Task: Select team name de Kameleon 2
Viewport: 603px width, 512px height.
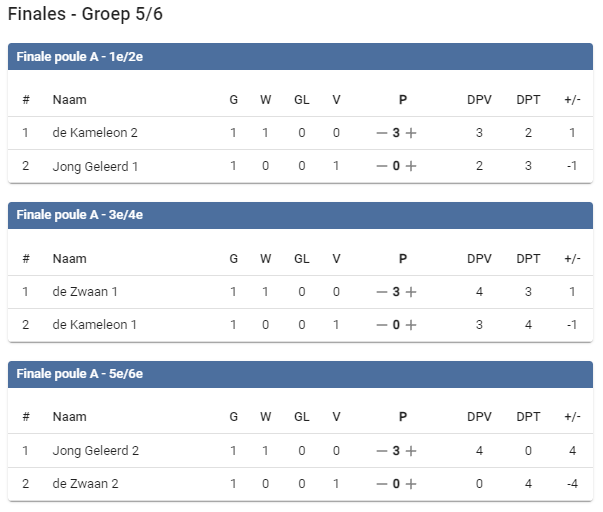Action: (x=95, y=133)
